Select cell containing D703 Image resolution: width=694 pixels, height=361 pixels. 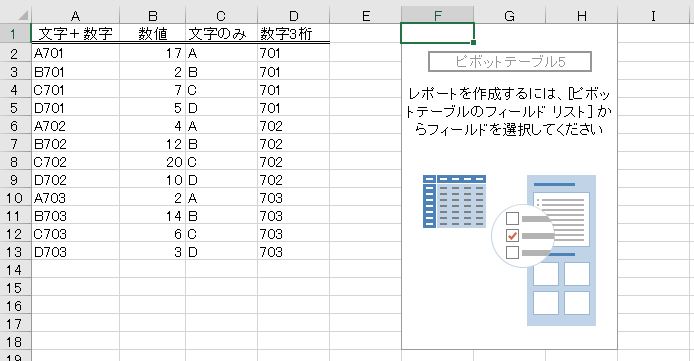point(75,252)
